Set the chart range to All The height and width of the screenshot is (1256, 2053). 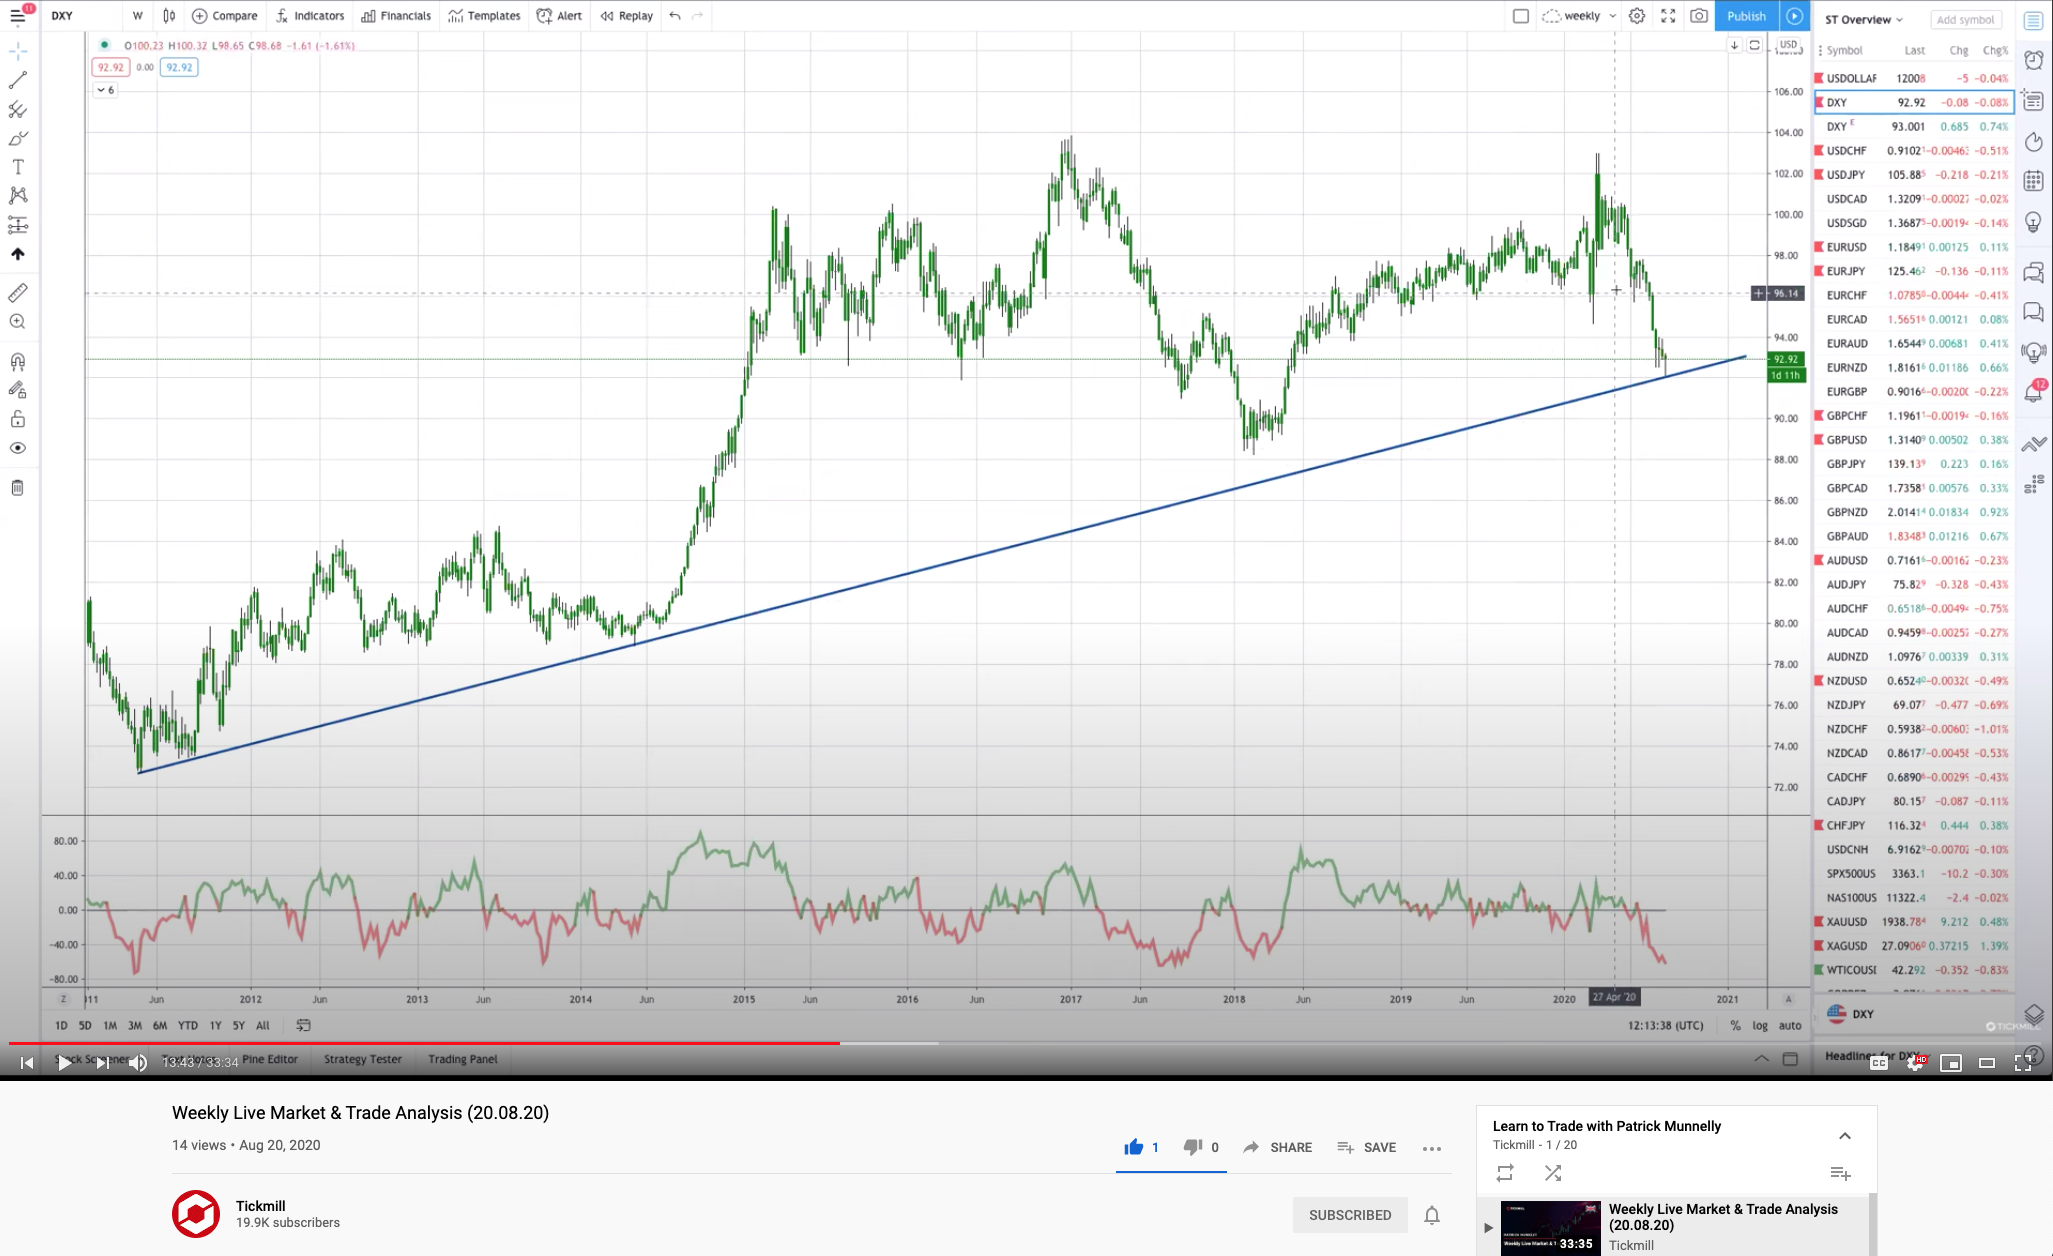click(263, 1026)
